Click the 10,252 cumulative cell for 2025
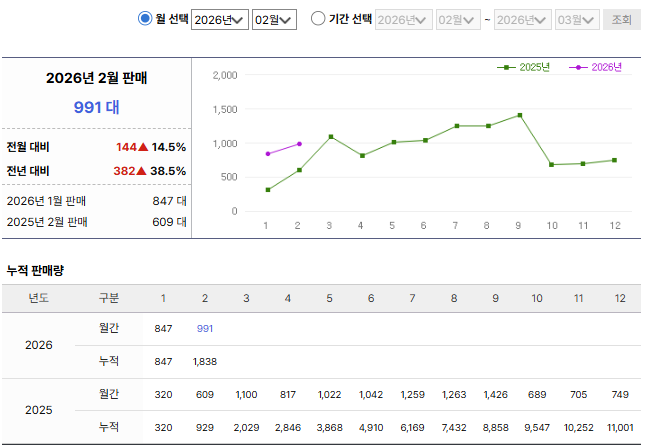659x447 pixels. coord(578,428)
